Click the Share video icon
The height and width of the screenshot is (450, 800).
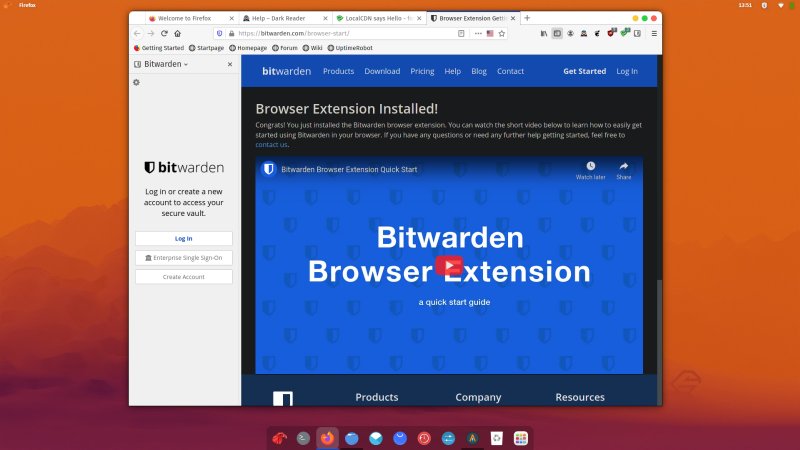pos(623,170)
